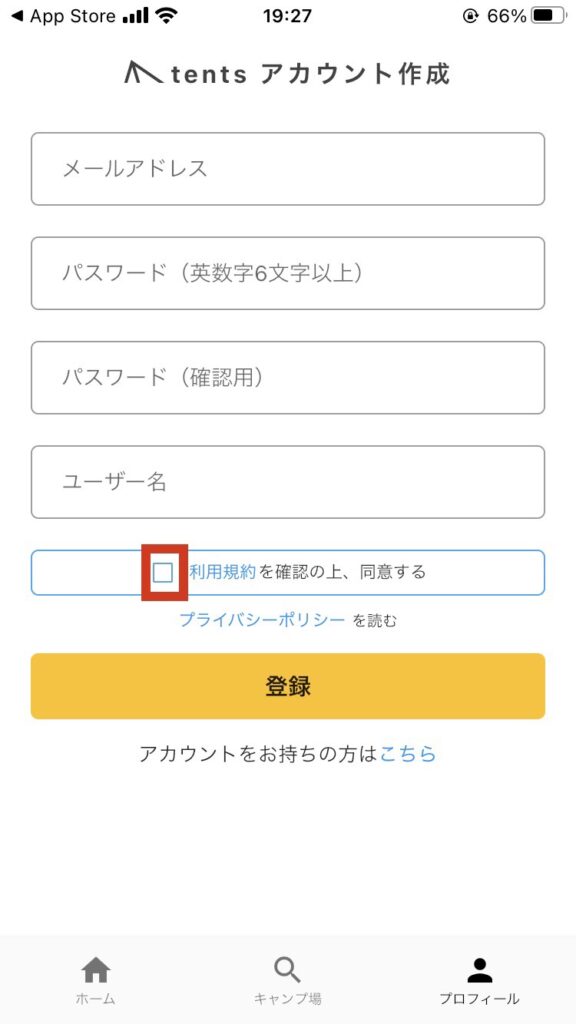
Task: Open the campsite search magnifier icon
Action: [x=287, y=970]
